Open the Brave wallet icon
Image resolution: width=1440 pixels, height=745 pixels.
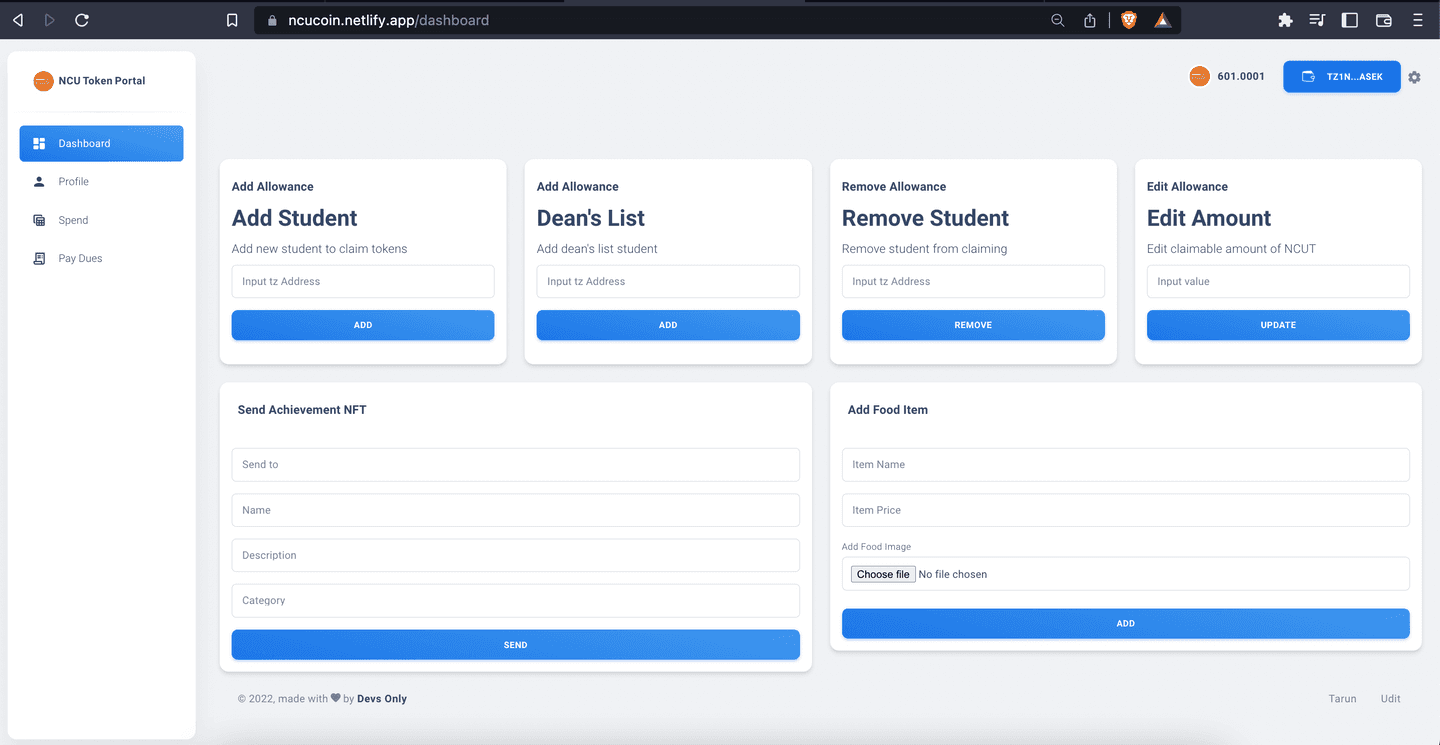click(x=1384, y=20)
